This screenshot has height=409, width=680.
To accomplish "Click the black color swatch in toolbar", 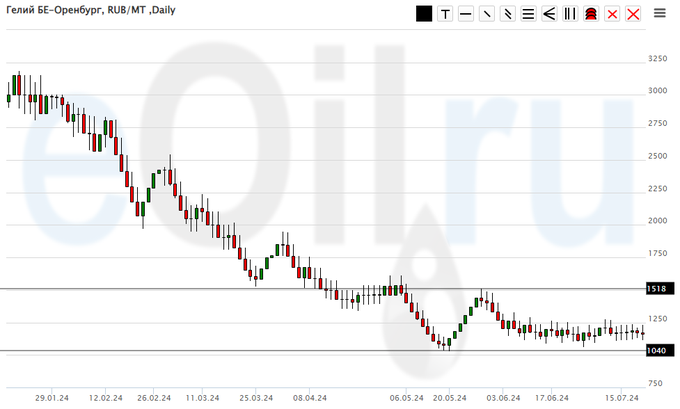I will click(424, 13).
